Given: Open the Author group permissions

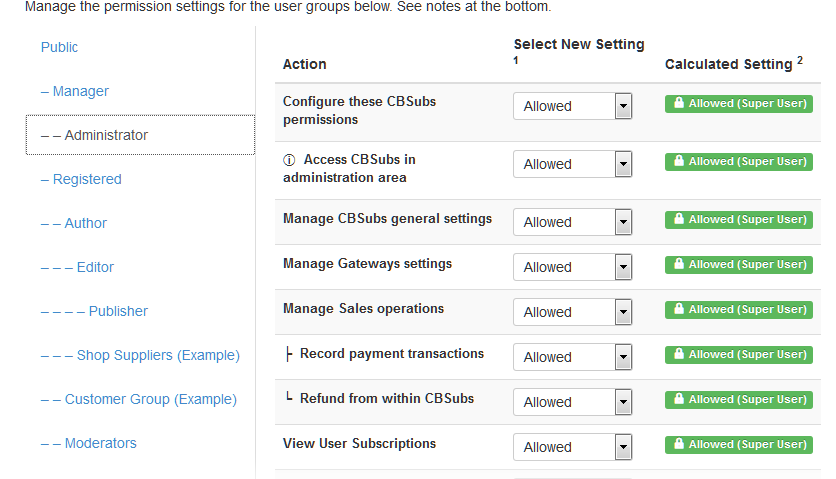Looking at the screenshot, I should 74,223.
